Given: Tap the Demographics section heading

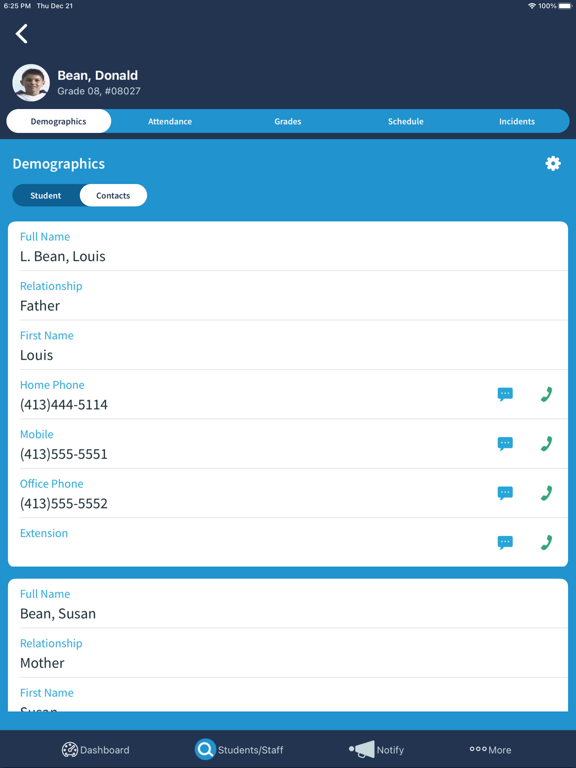Looking at the screenshot, I should coord(59,164).
